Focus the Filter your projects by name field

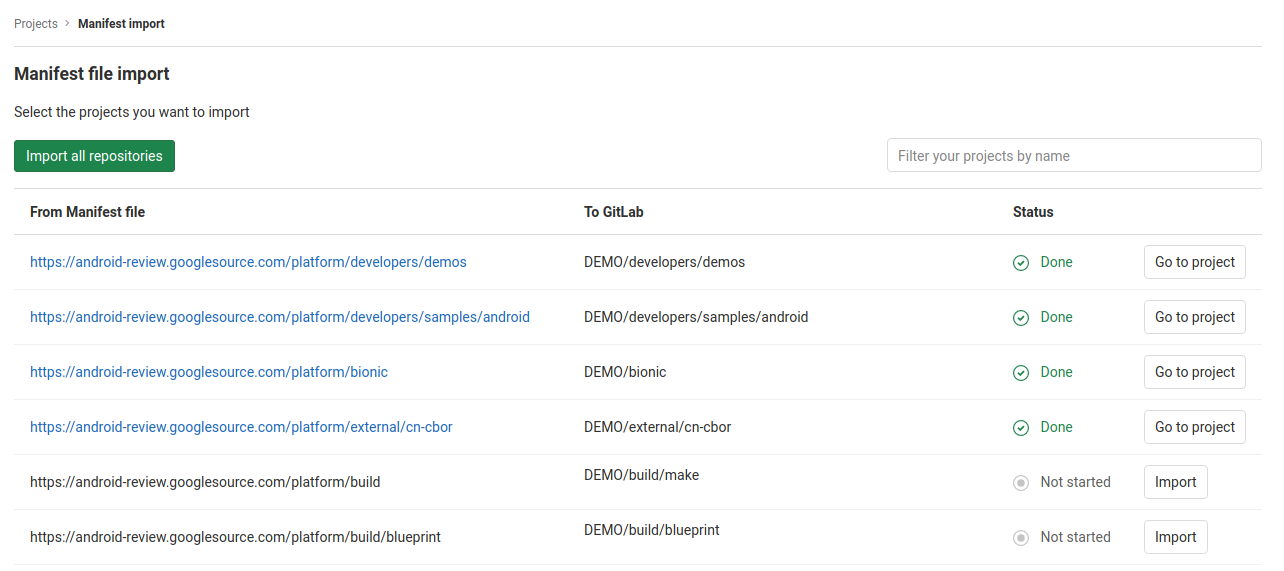(x=1073, y=156)
